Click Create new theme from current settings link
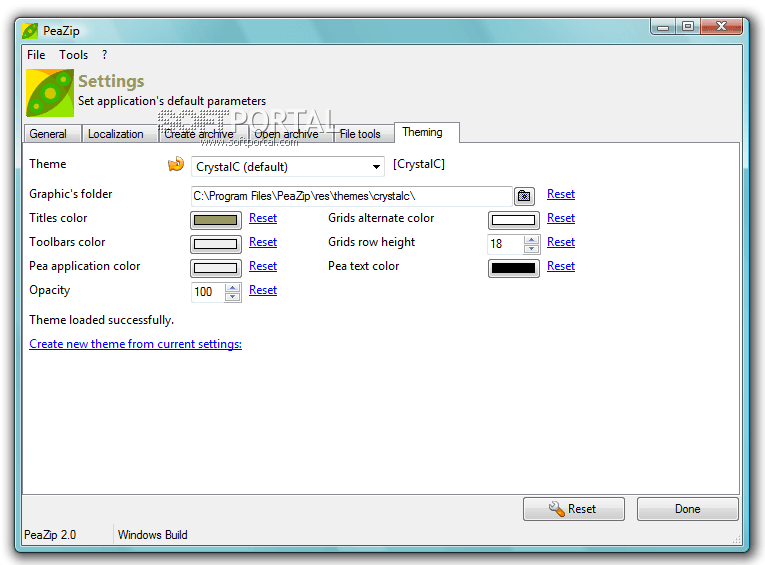Screen dimensions: 765x565 tap(135, 344)
